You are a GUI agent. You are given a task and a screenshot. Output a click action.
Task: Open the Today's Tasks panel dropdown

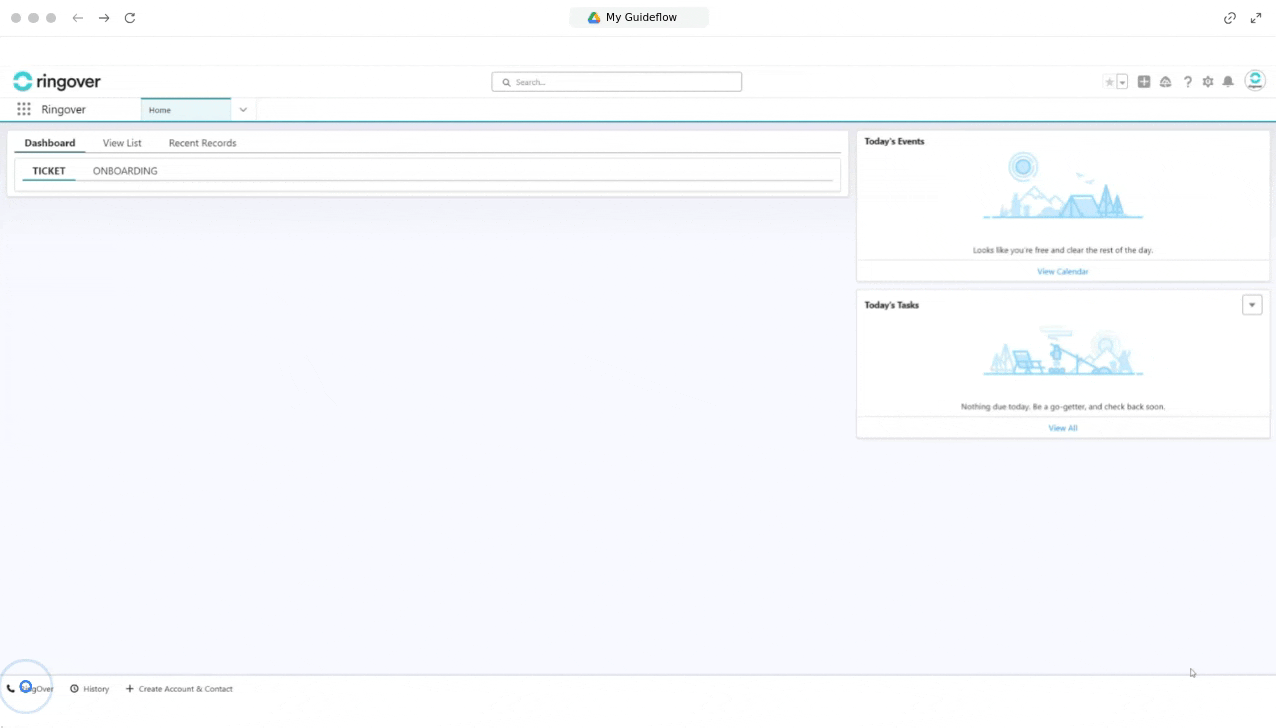(1251, 304)
